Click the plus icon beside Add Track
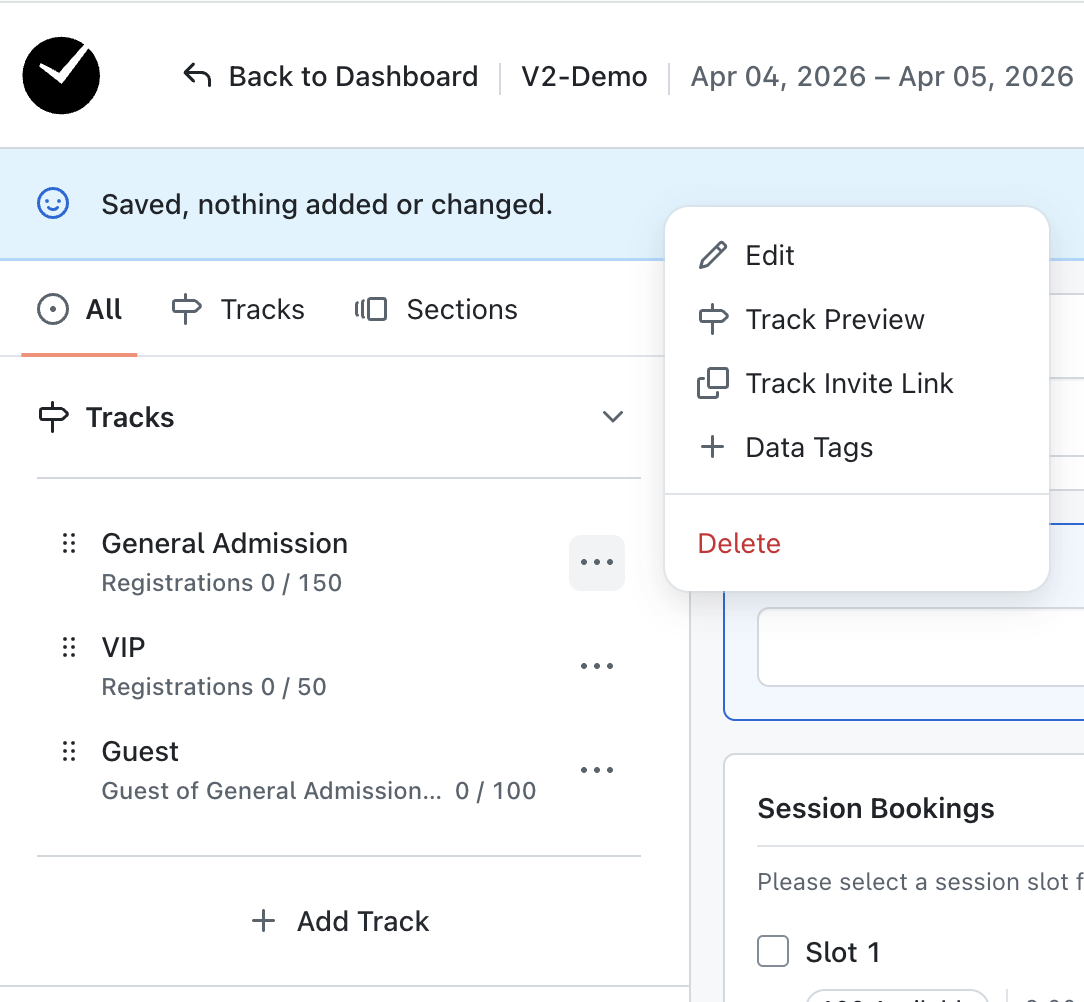The image size is (1084, 1002). [x=263, y=921]
